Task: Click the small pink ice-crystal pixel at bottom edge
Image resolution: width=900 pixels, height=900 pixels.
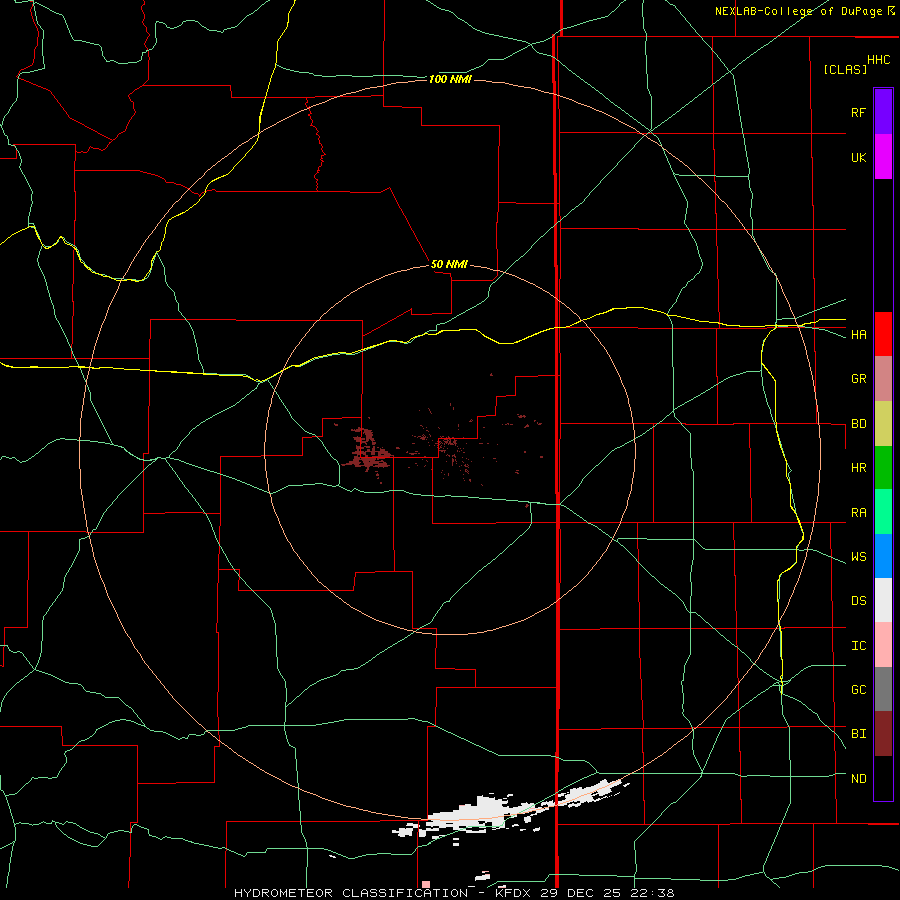Action: pos(426,885)
